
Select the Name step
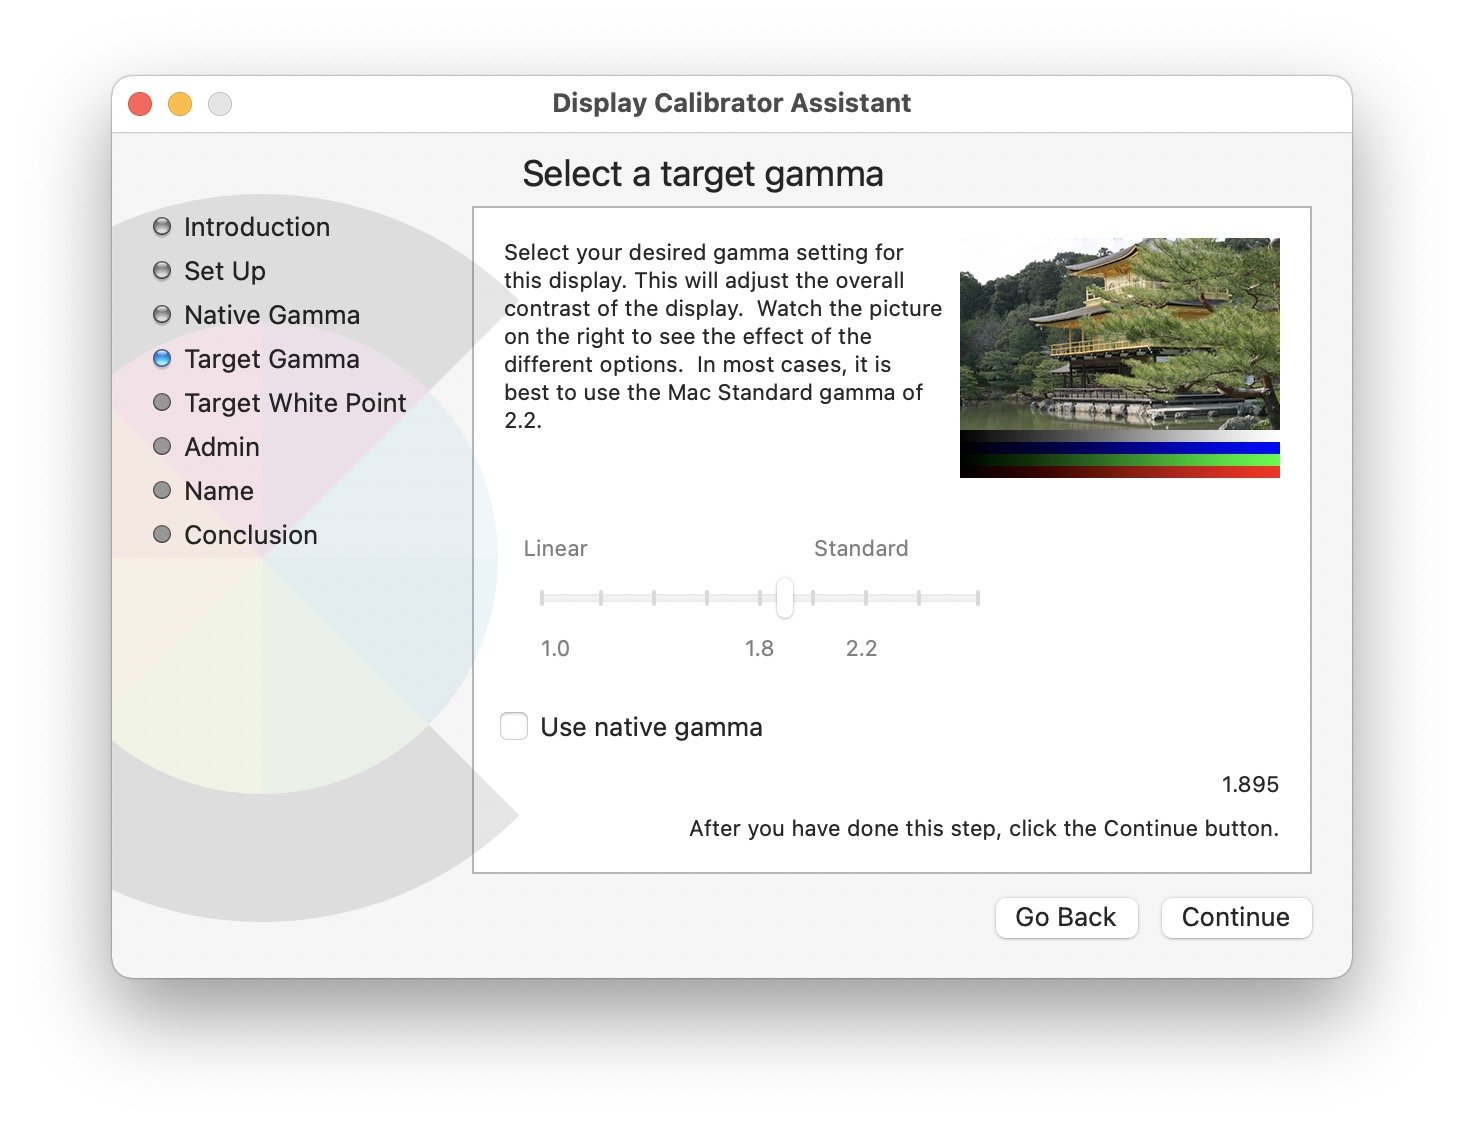219,491
